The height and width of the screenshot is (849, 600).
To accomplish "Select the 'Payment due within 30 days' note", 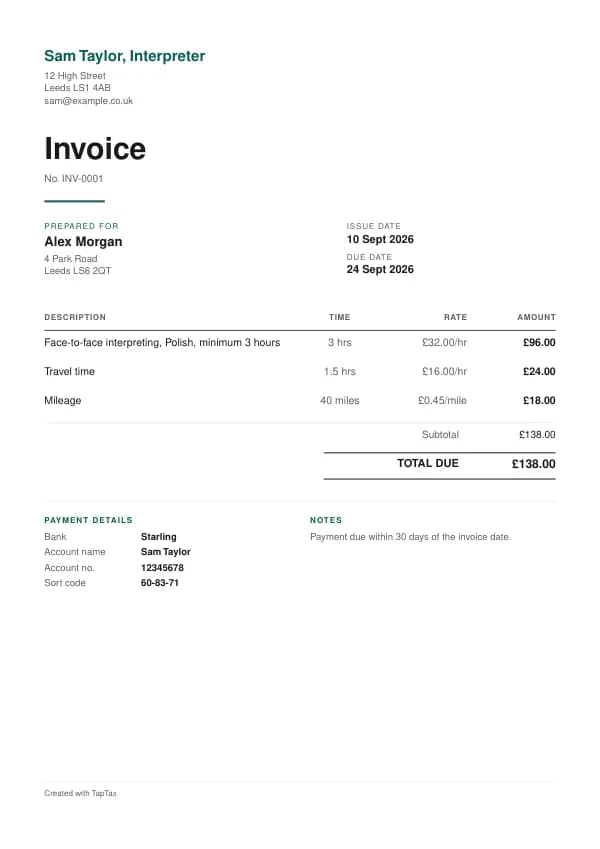I will click(x=410, y=537).
